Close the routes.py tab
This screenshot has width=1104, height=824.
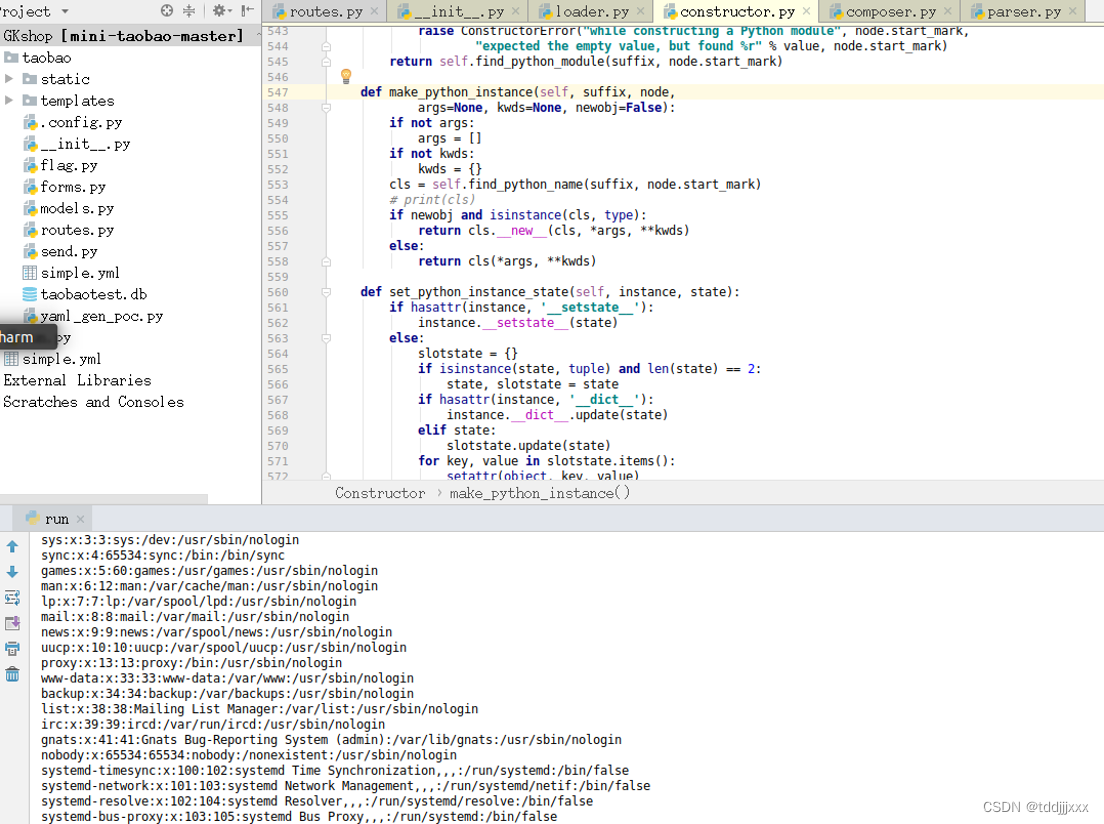[x=375, y=11]
